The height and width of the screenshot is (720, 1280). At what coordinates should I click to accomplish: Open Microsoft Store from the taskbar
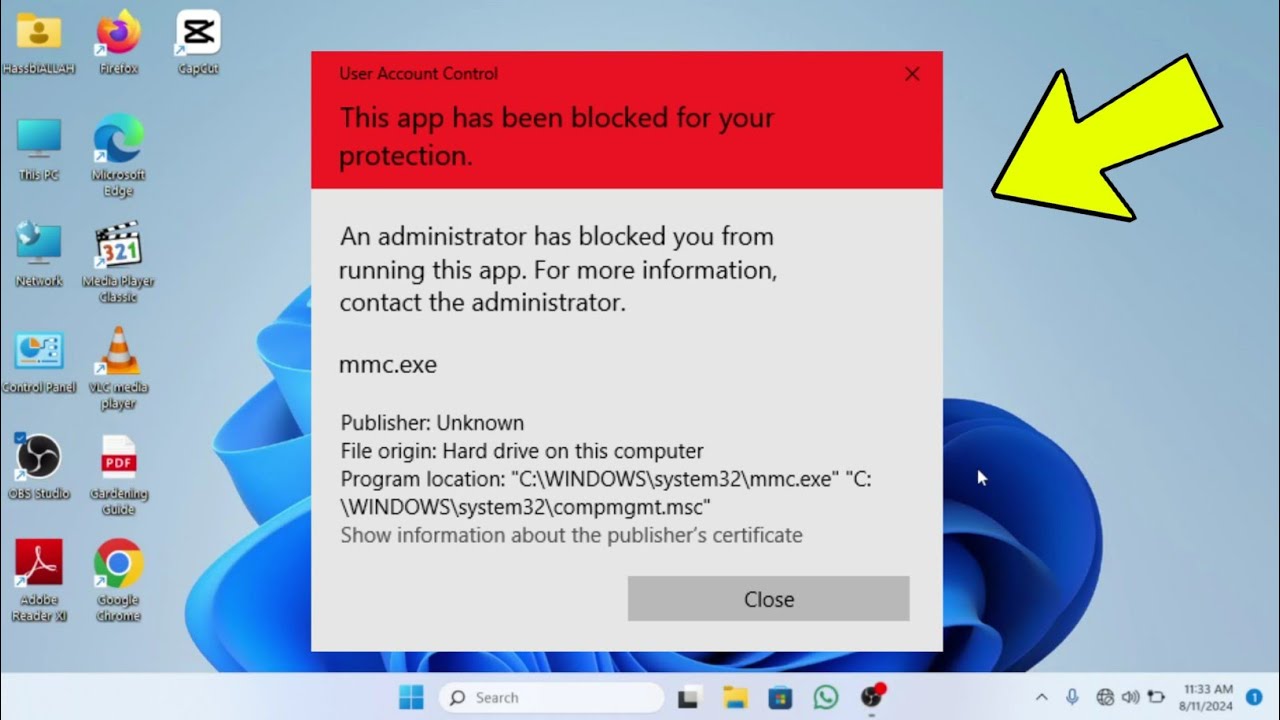point(780,698)
